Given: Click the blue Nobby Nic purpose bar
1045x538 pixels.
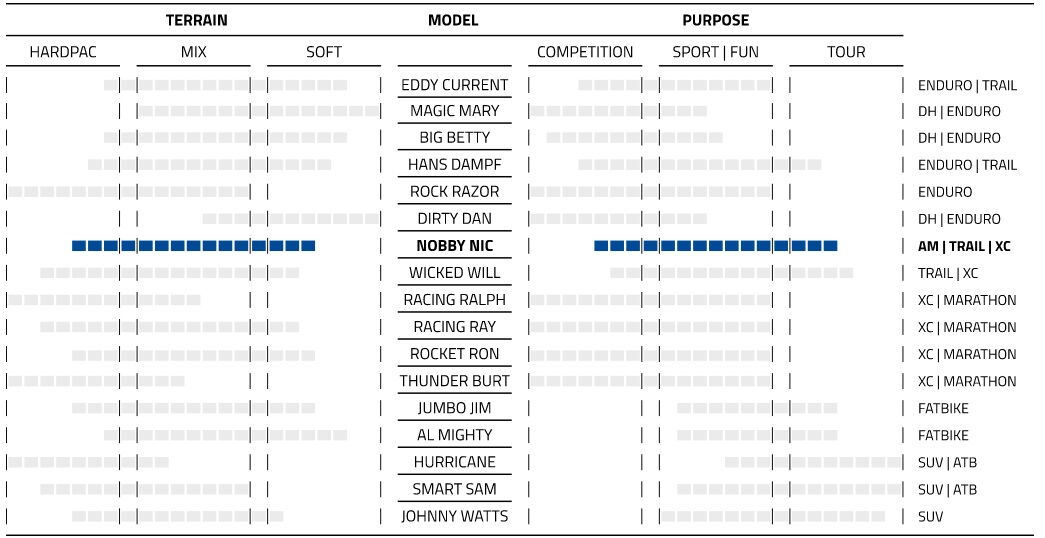Looking at the screenshot, I should (716, 246).
